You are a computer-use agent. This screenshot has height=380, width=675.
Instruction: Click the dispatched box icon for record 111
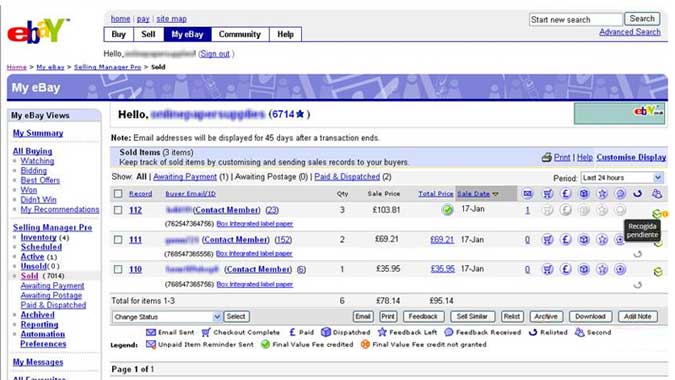point(584,240)
